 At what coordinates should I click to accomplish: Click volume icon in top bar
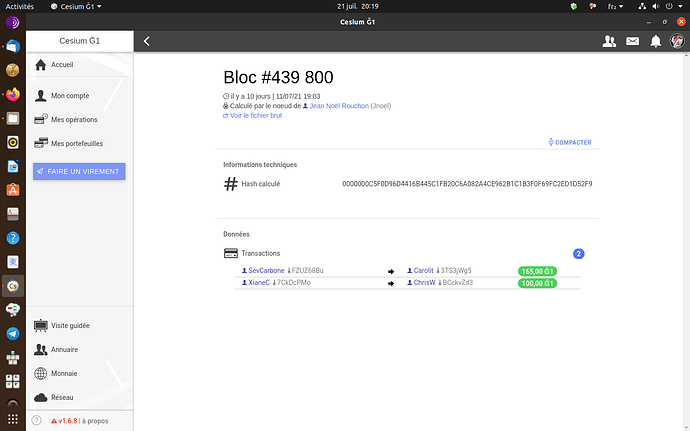click(x=656, y=6)
